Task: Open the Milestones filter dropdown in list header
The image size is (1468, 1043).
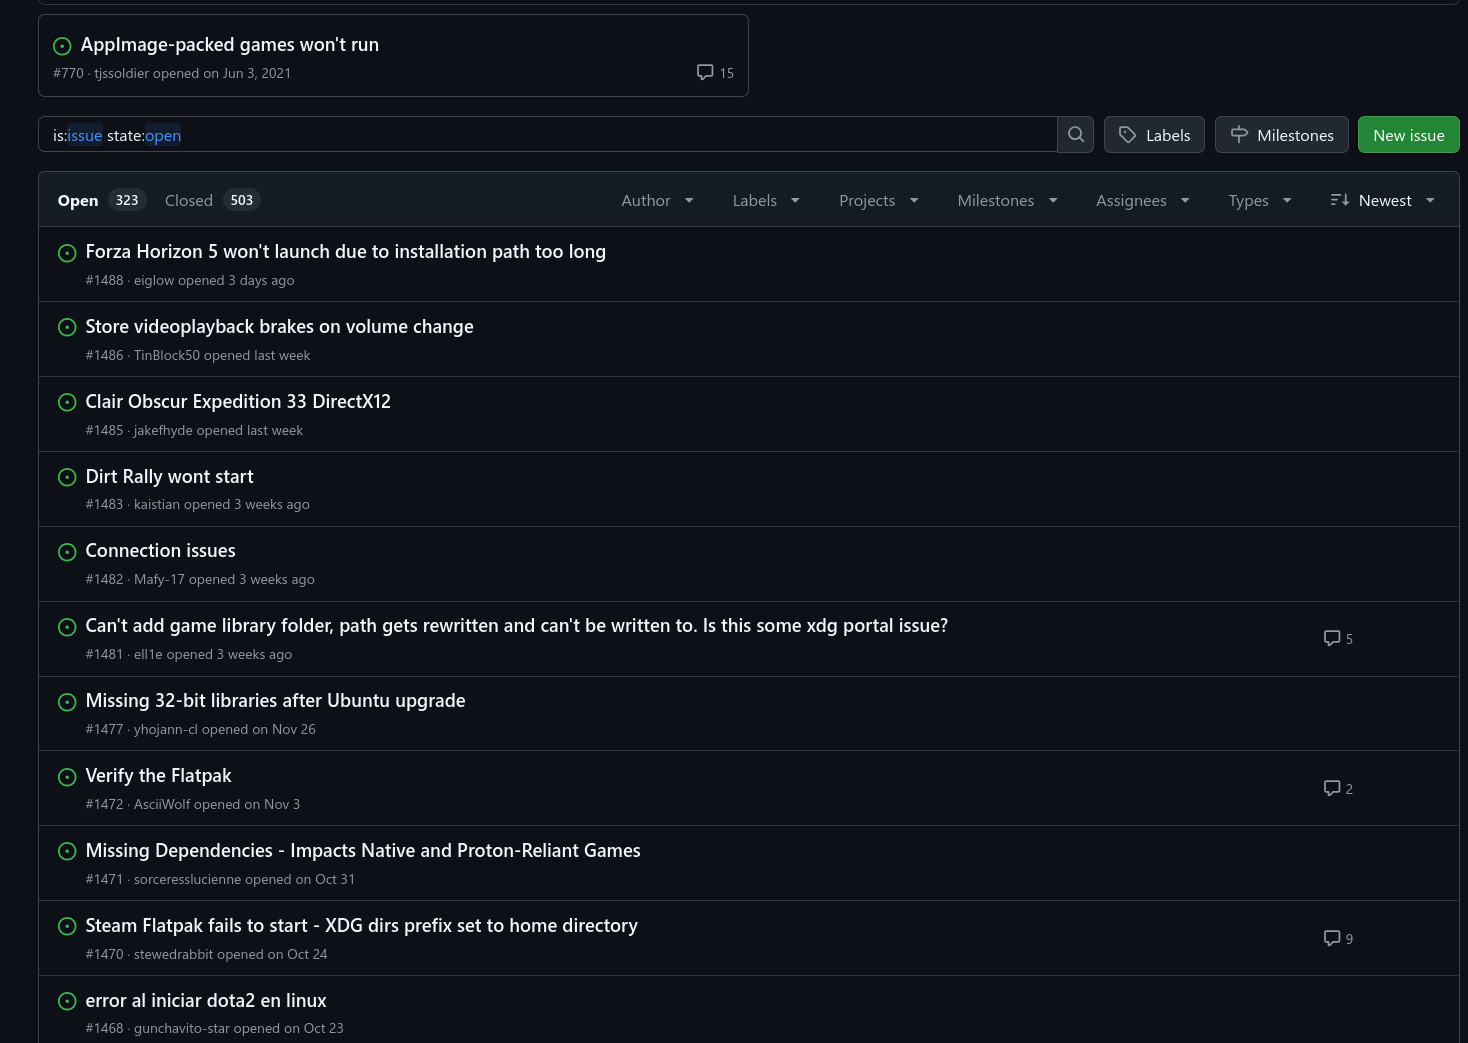Action: (1007, 200)
